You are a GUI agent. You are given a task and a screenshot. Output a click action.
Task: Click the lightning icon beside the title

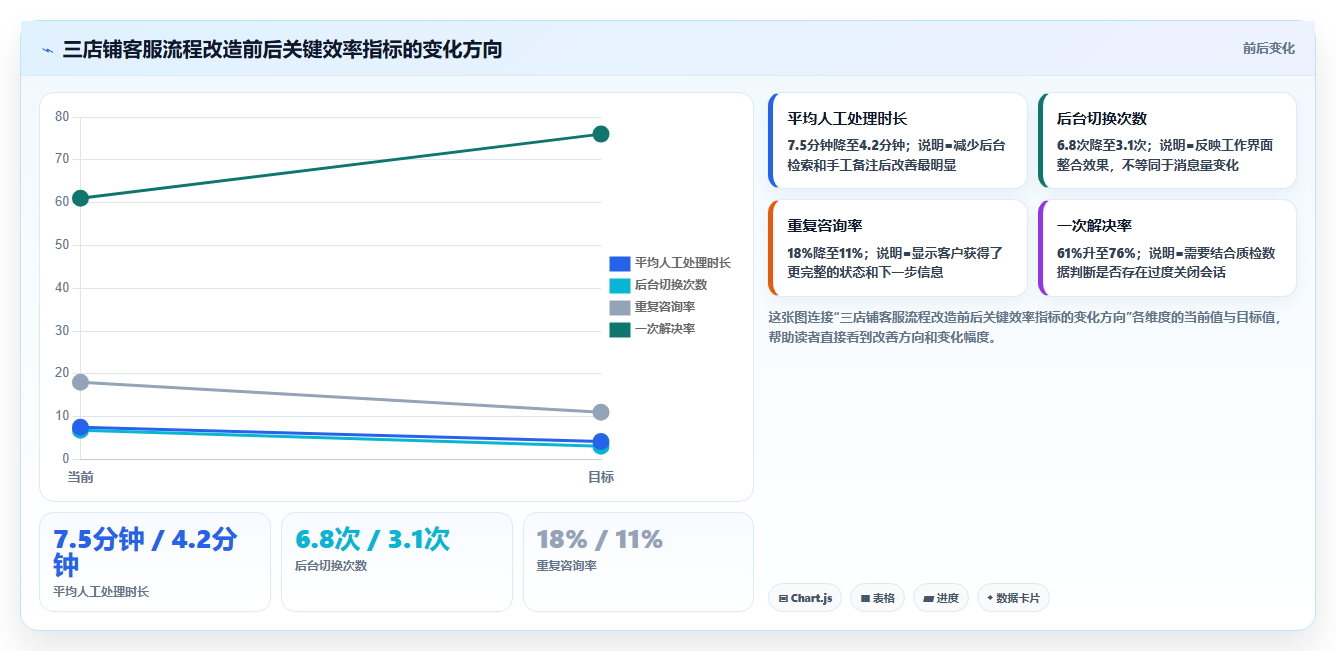click(48, 49)
